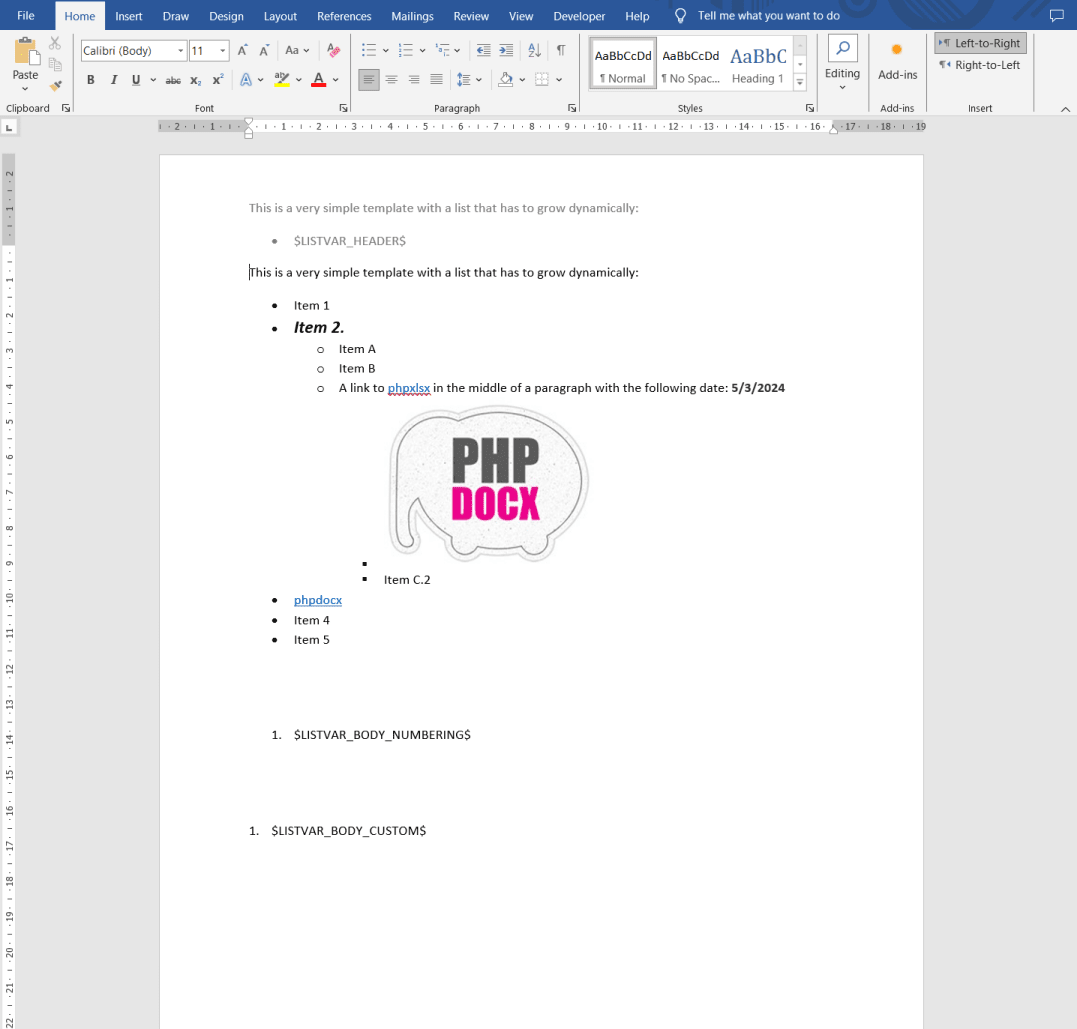Open the Add-ins button

(897, 62)
